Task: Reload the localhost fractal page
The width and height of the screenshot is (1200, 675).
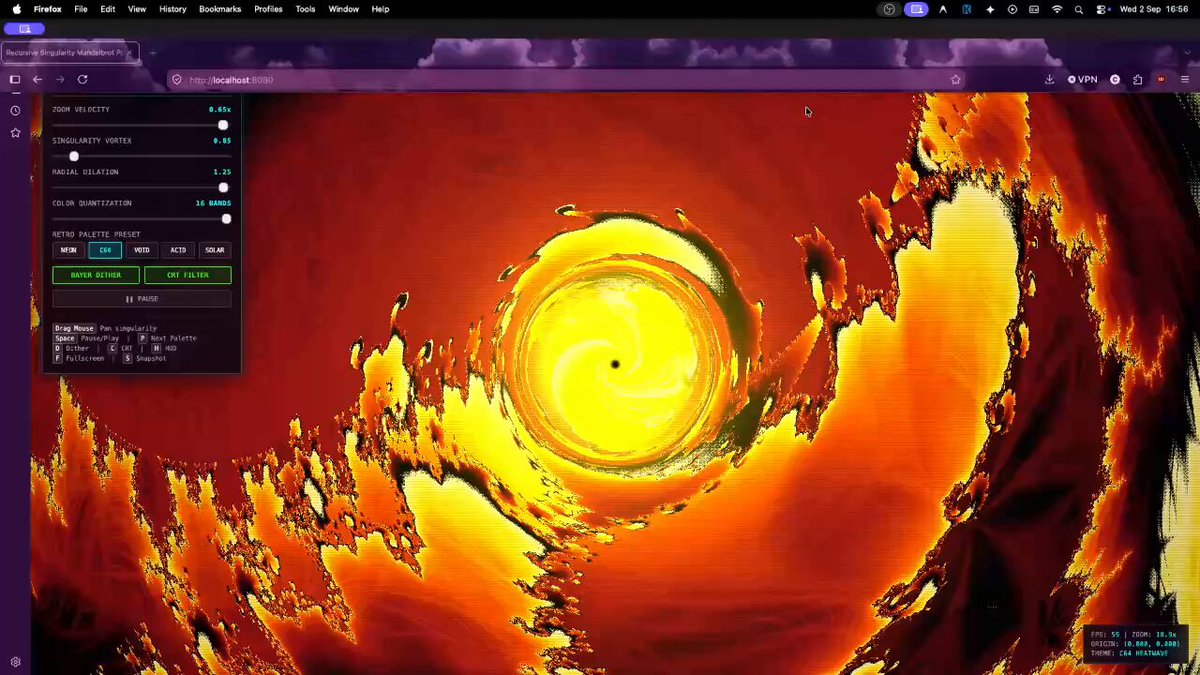Action: (83, 79)
